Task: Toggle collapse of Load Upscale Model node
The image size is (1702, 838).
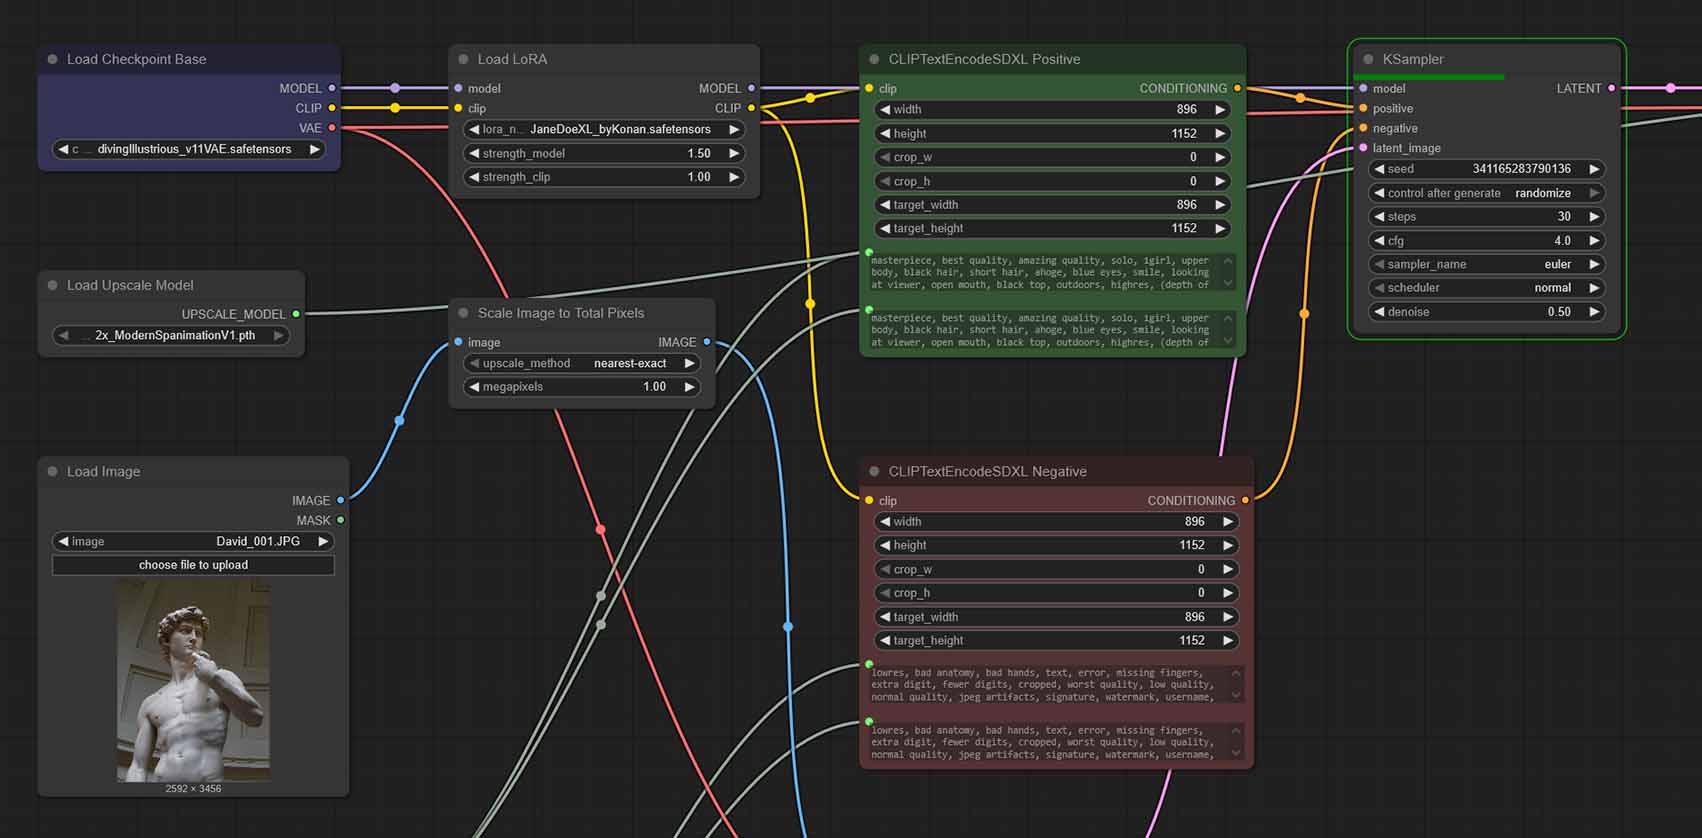Action: [x=52, y=285]
